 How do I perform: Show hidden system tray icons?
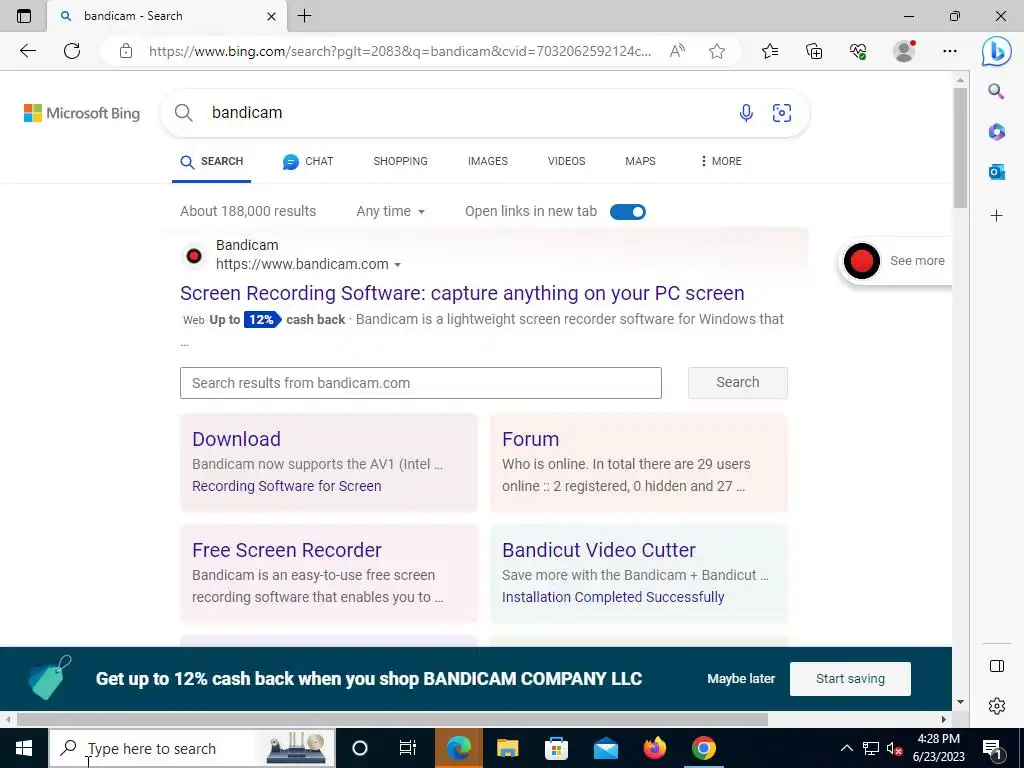846,748
